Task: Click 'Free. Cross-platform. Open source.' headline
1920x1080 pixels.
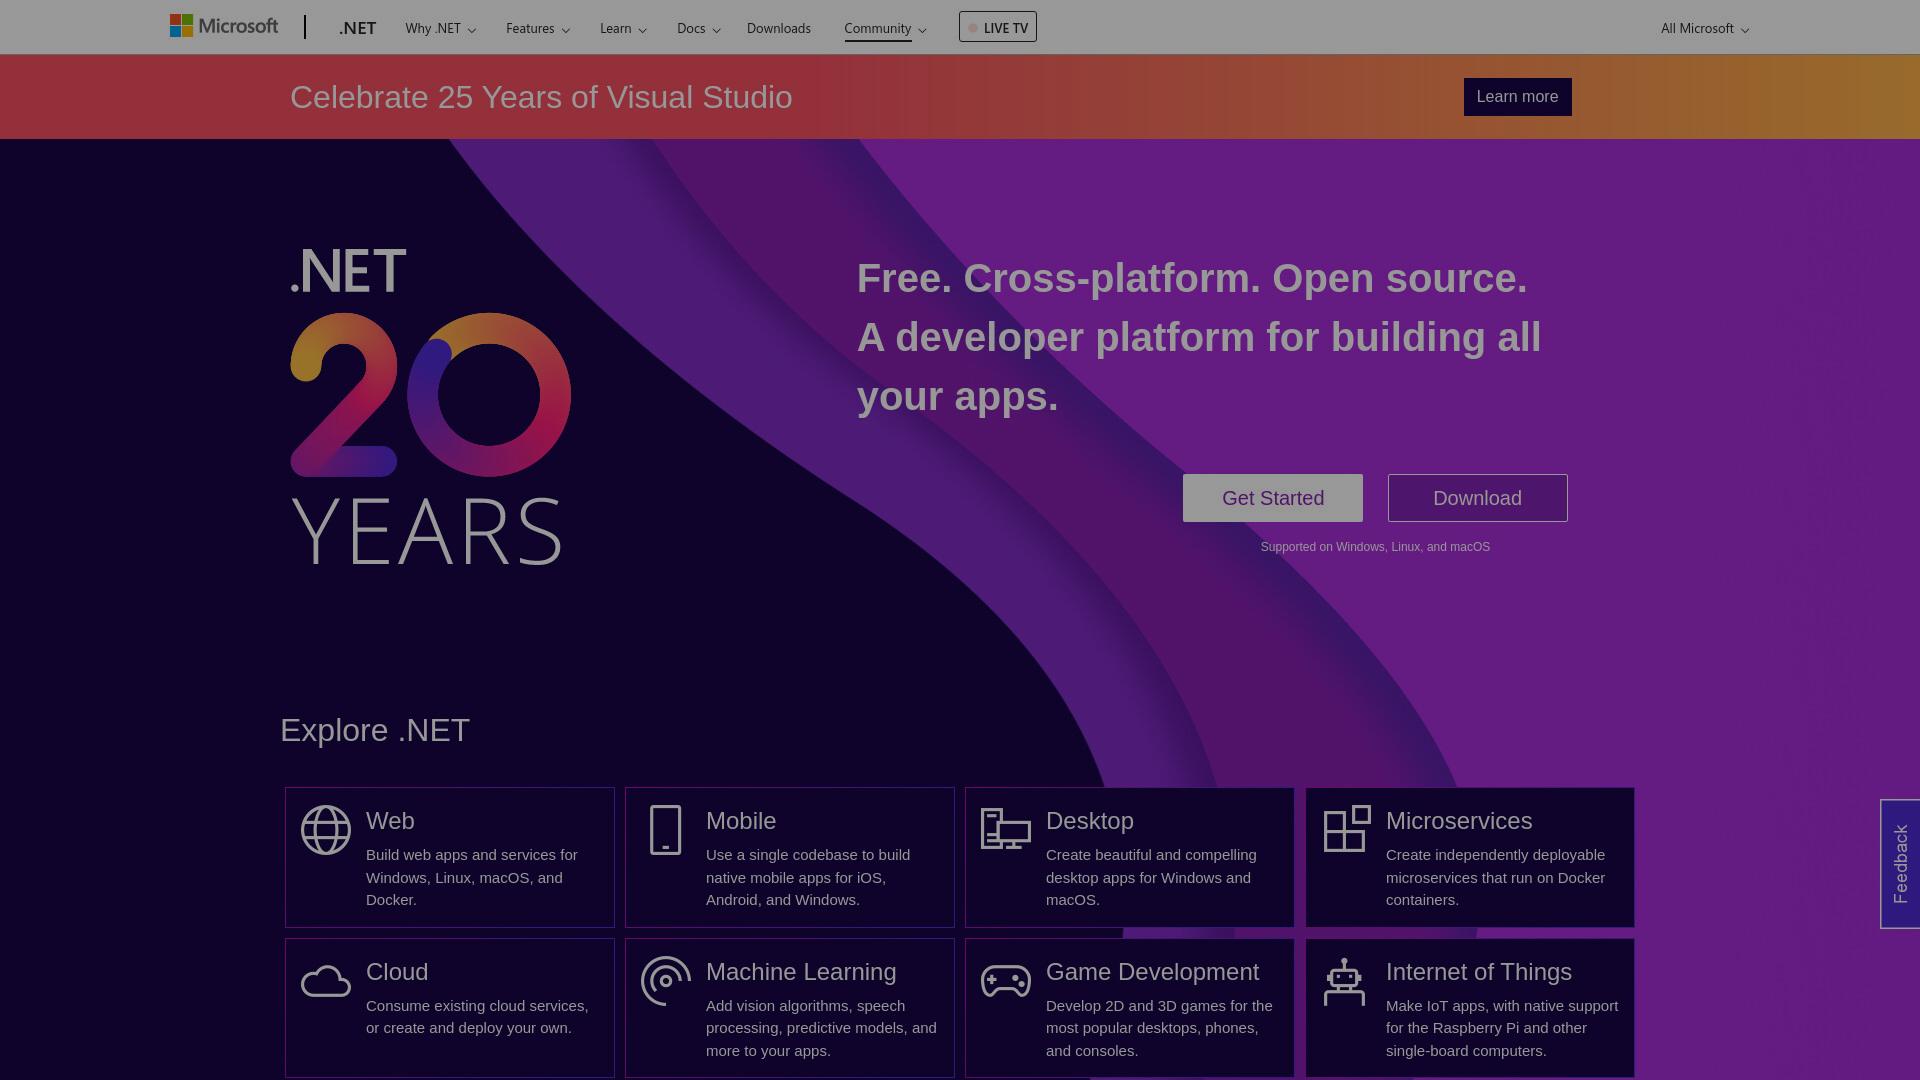Action: pos(1192,278)
